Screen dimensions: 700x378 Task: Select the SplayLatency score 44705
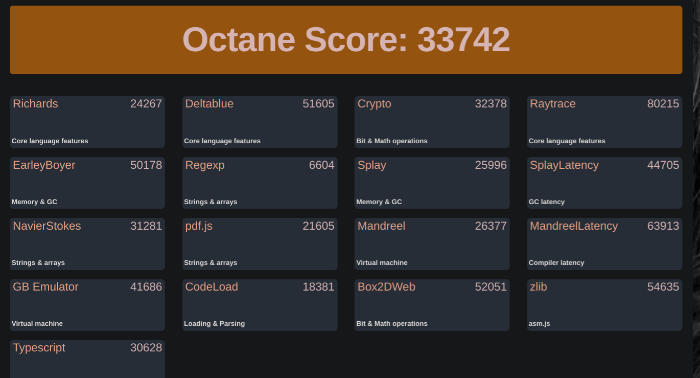663,165
